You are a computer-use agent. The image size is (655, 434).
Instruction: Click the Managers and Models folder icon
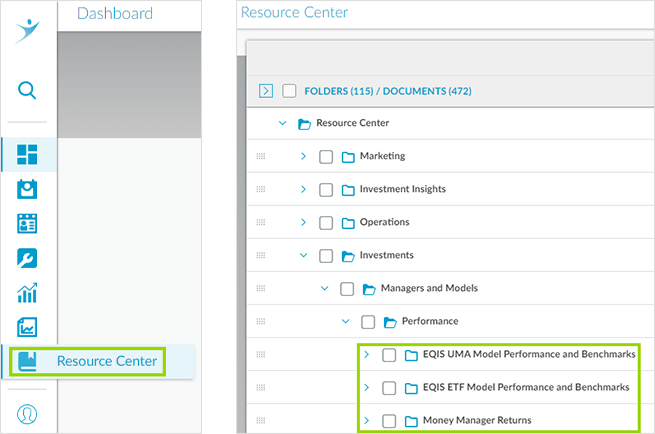(369, 289)
